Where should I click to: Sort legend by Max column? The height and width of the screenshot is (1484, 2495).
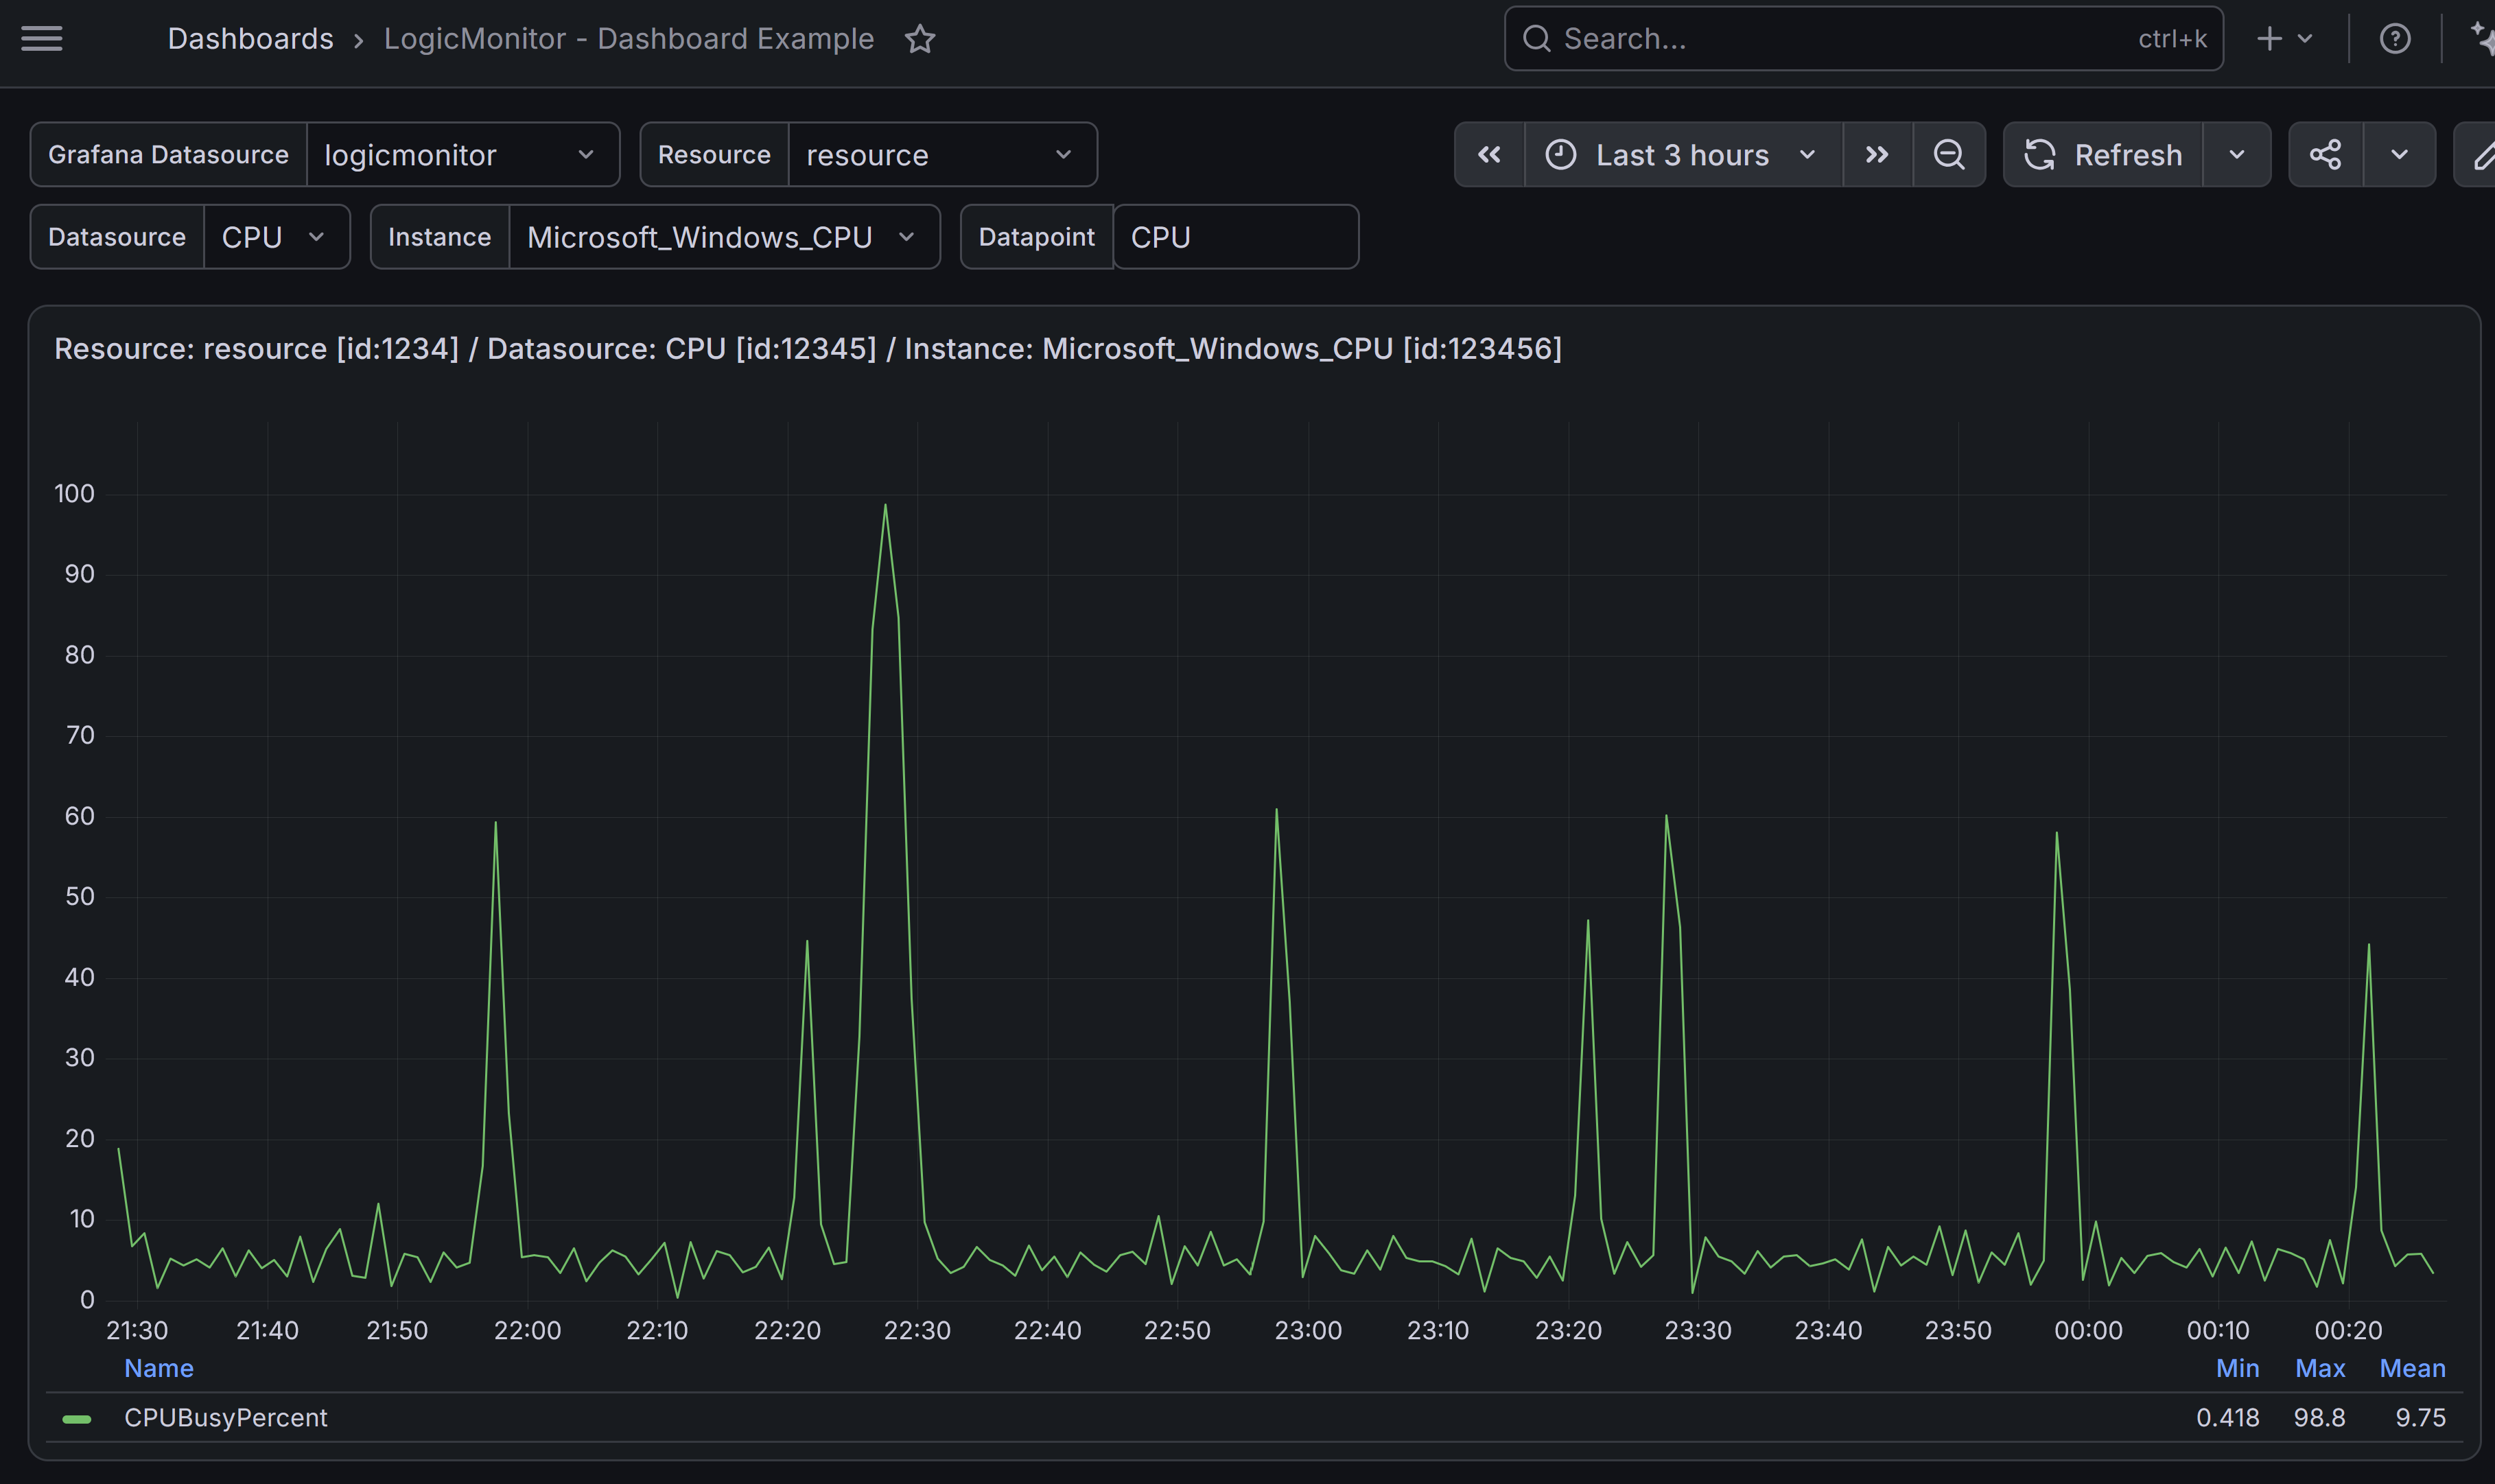click(x=2320, y=1368)
